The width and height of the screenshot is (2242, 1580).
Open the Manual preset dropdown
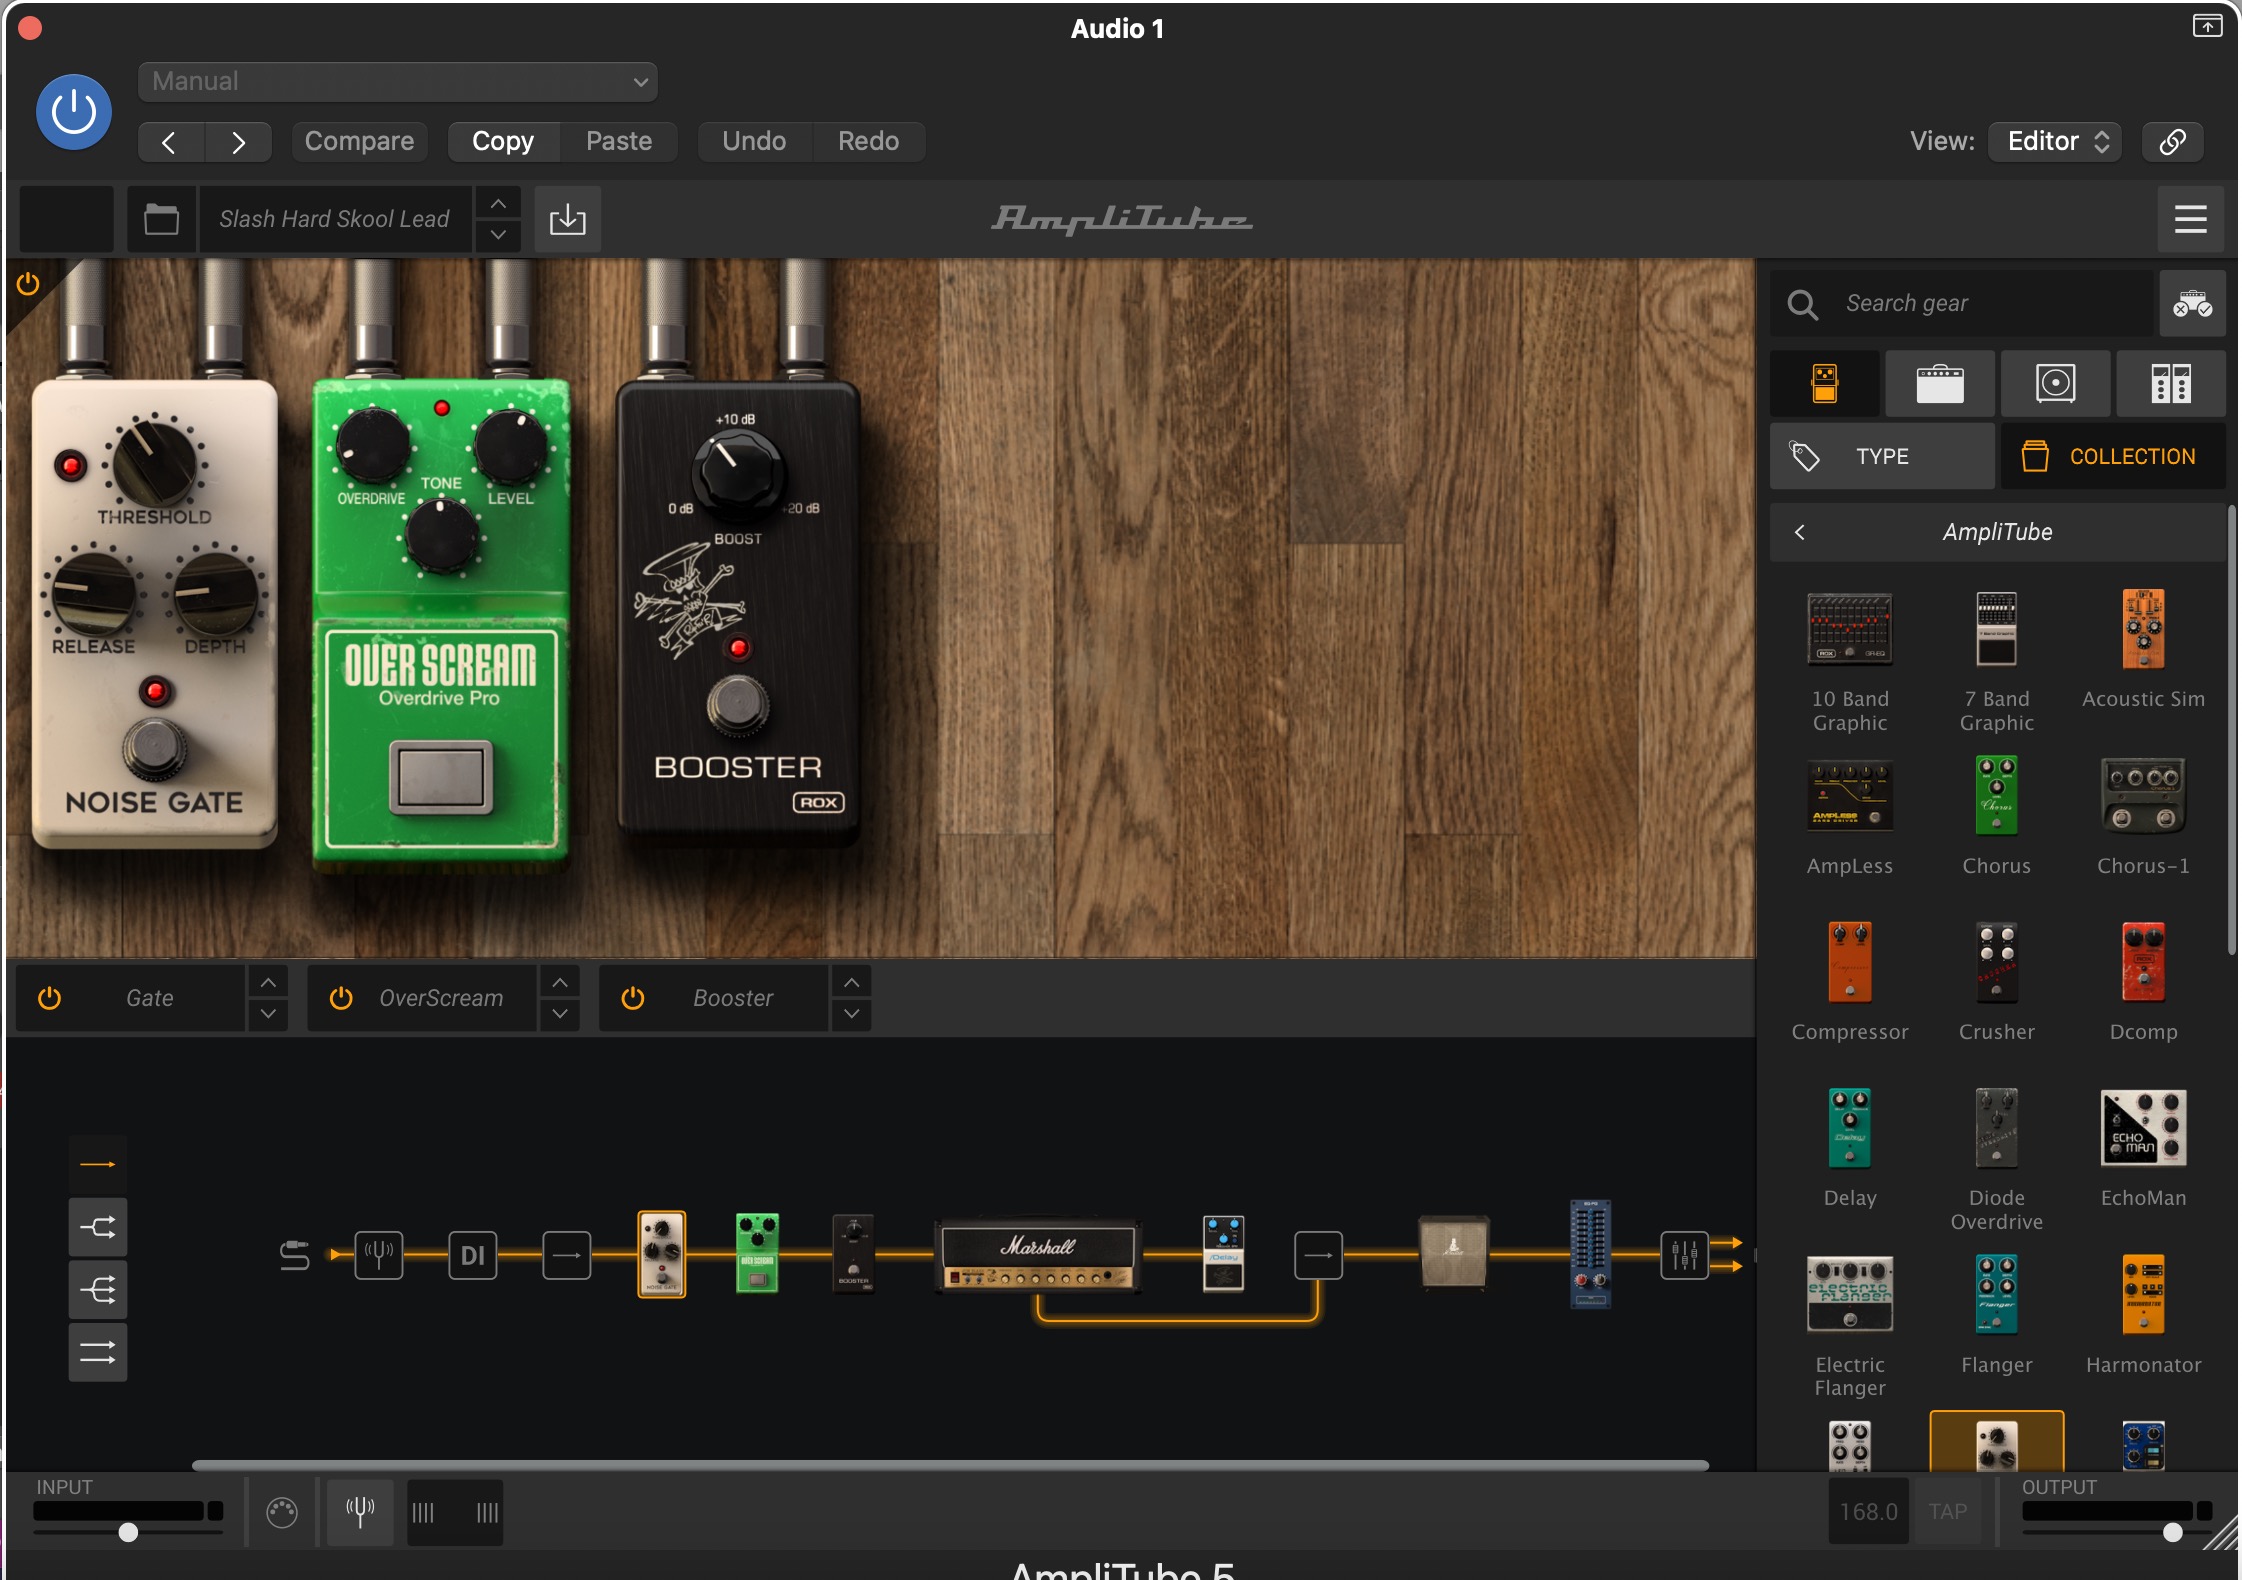point(397,82)
